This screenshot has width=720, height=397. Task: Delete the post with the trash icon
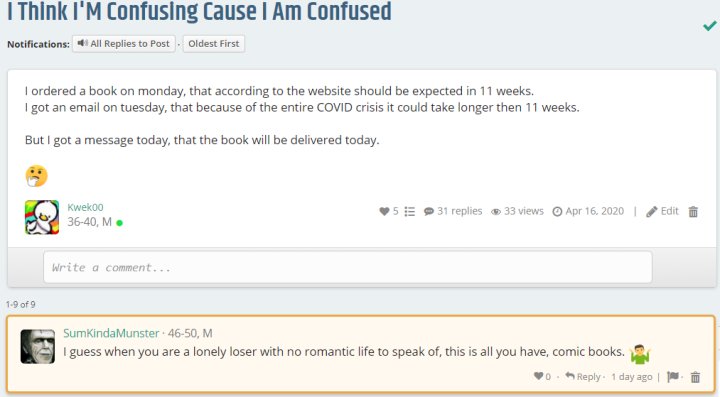pyautogui.click(x=693, y=212)
